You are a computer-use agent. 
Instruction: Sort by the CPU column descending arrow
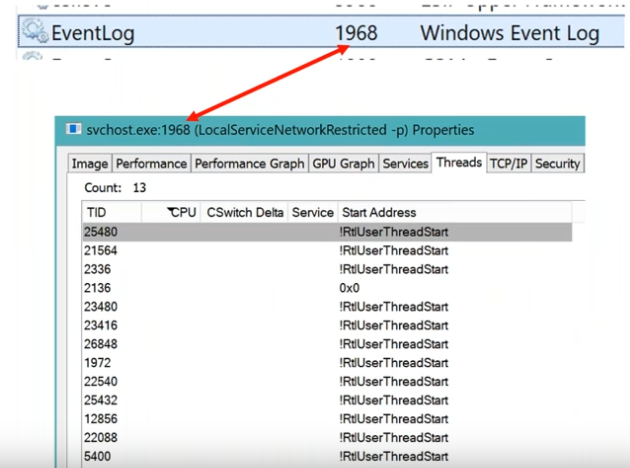coord(172,210)
